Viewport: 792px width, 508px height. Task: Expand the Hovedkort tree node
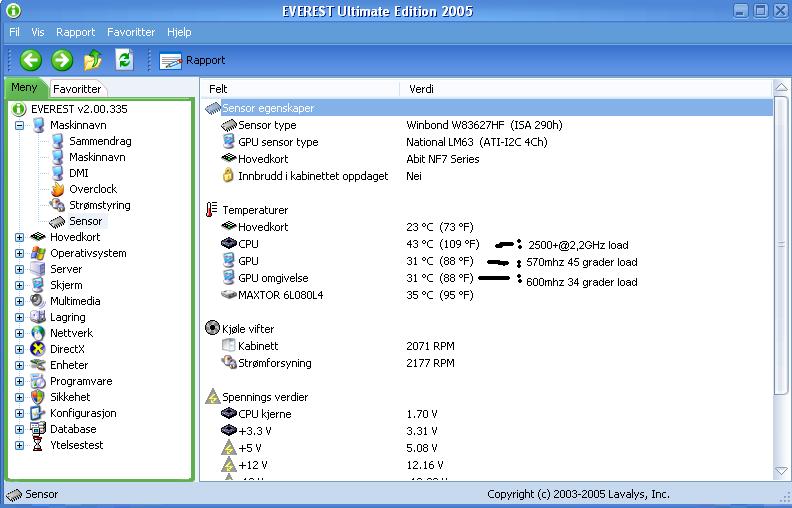19,237
